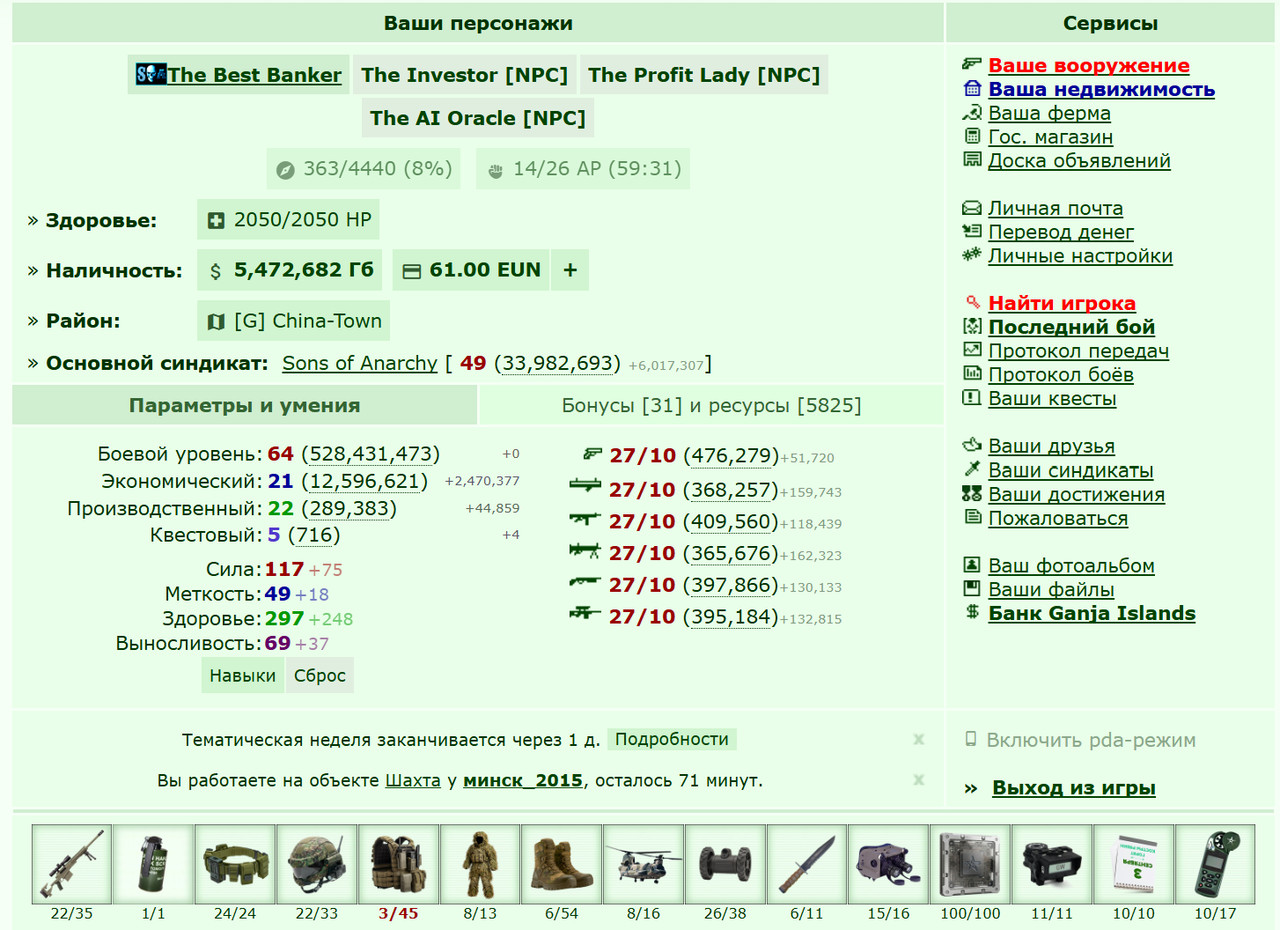
Task: Switch to The Profit Lady [NPC] character
Action: (x=704, y=75)
